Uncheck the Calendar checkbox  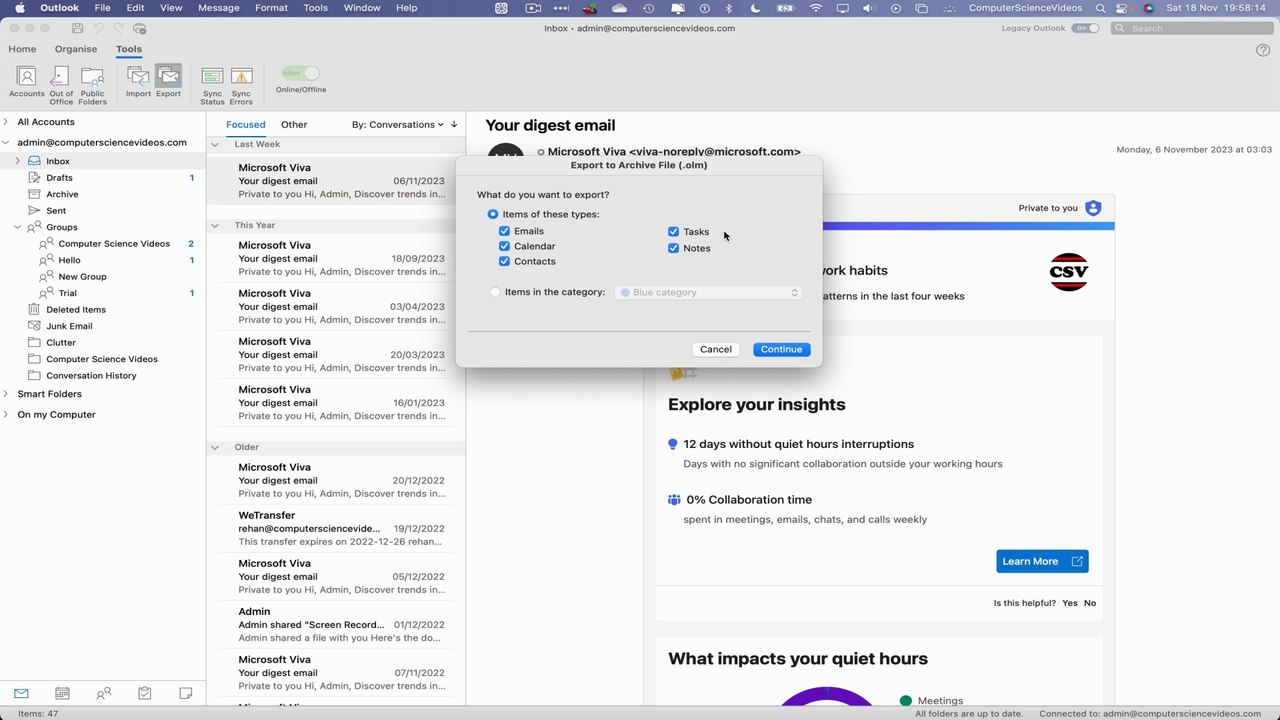click(x=504, y=246)
